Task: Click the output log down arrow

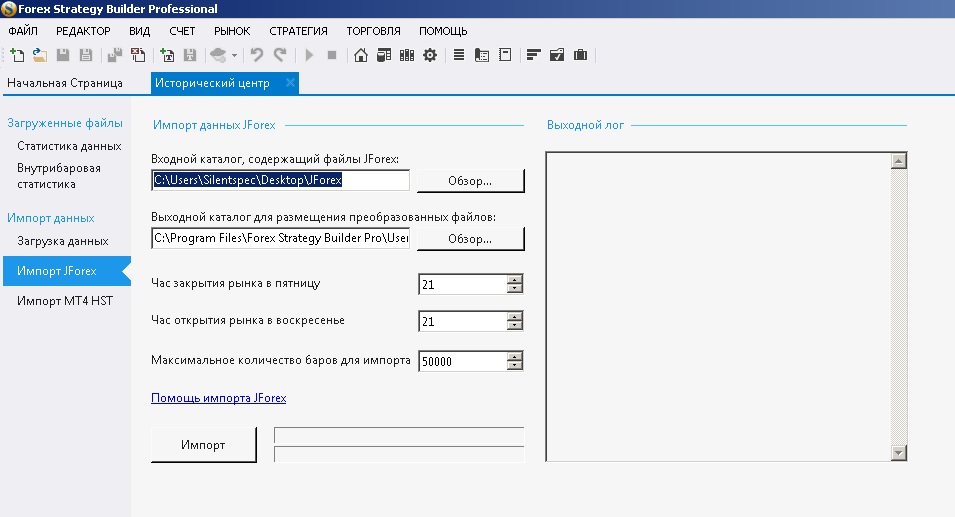Action: click(x=898, y=452)
